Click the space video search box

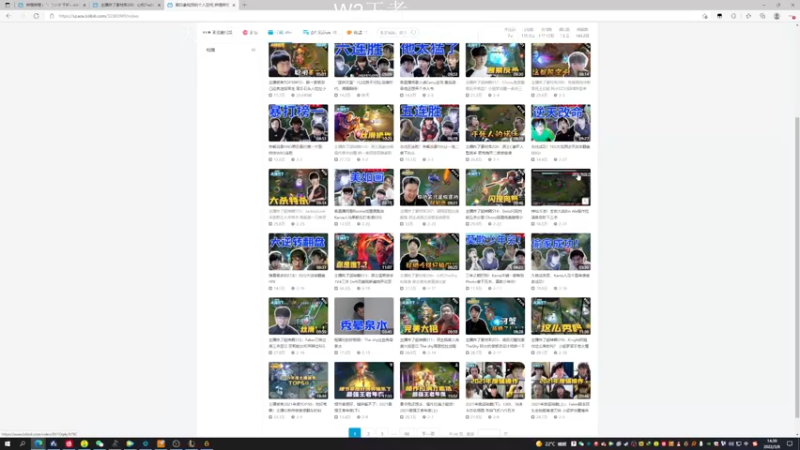pos(398,33)
